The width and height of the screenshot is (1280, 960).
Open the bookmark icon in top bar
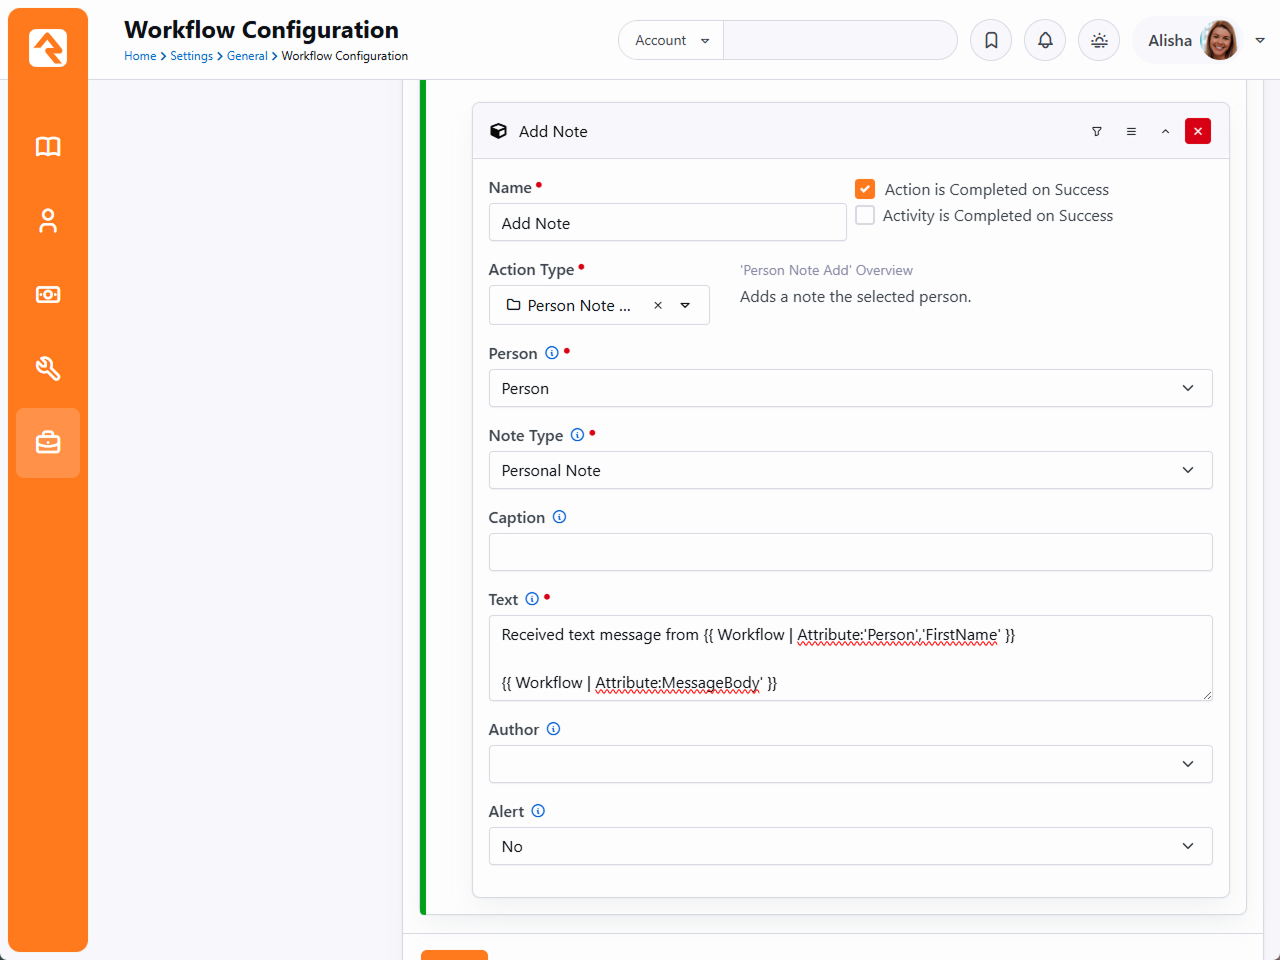(991, 40)
